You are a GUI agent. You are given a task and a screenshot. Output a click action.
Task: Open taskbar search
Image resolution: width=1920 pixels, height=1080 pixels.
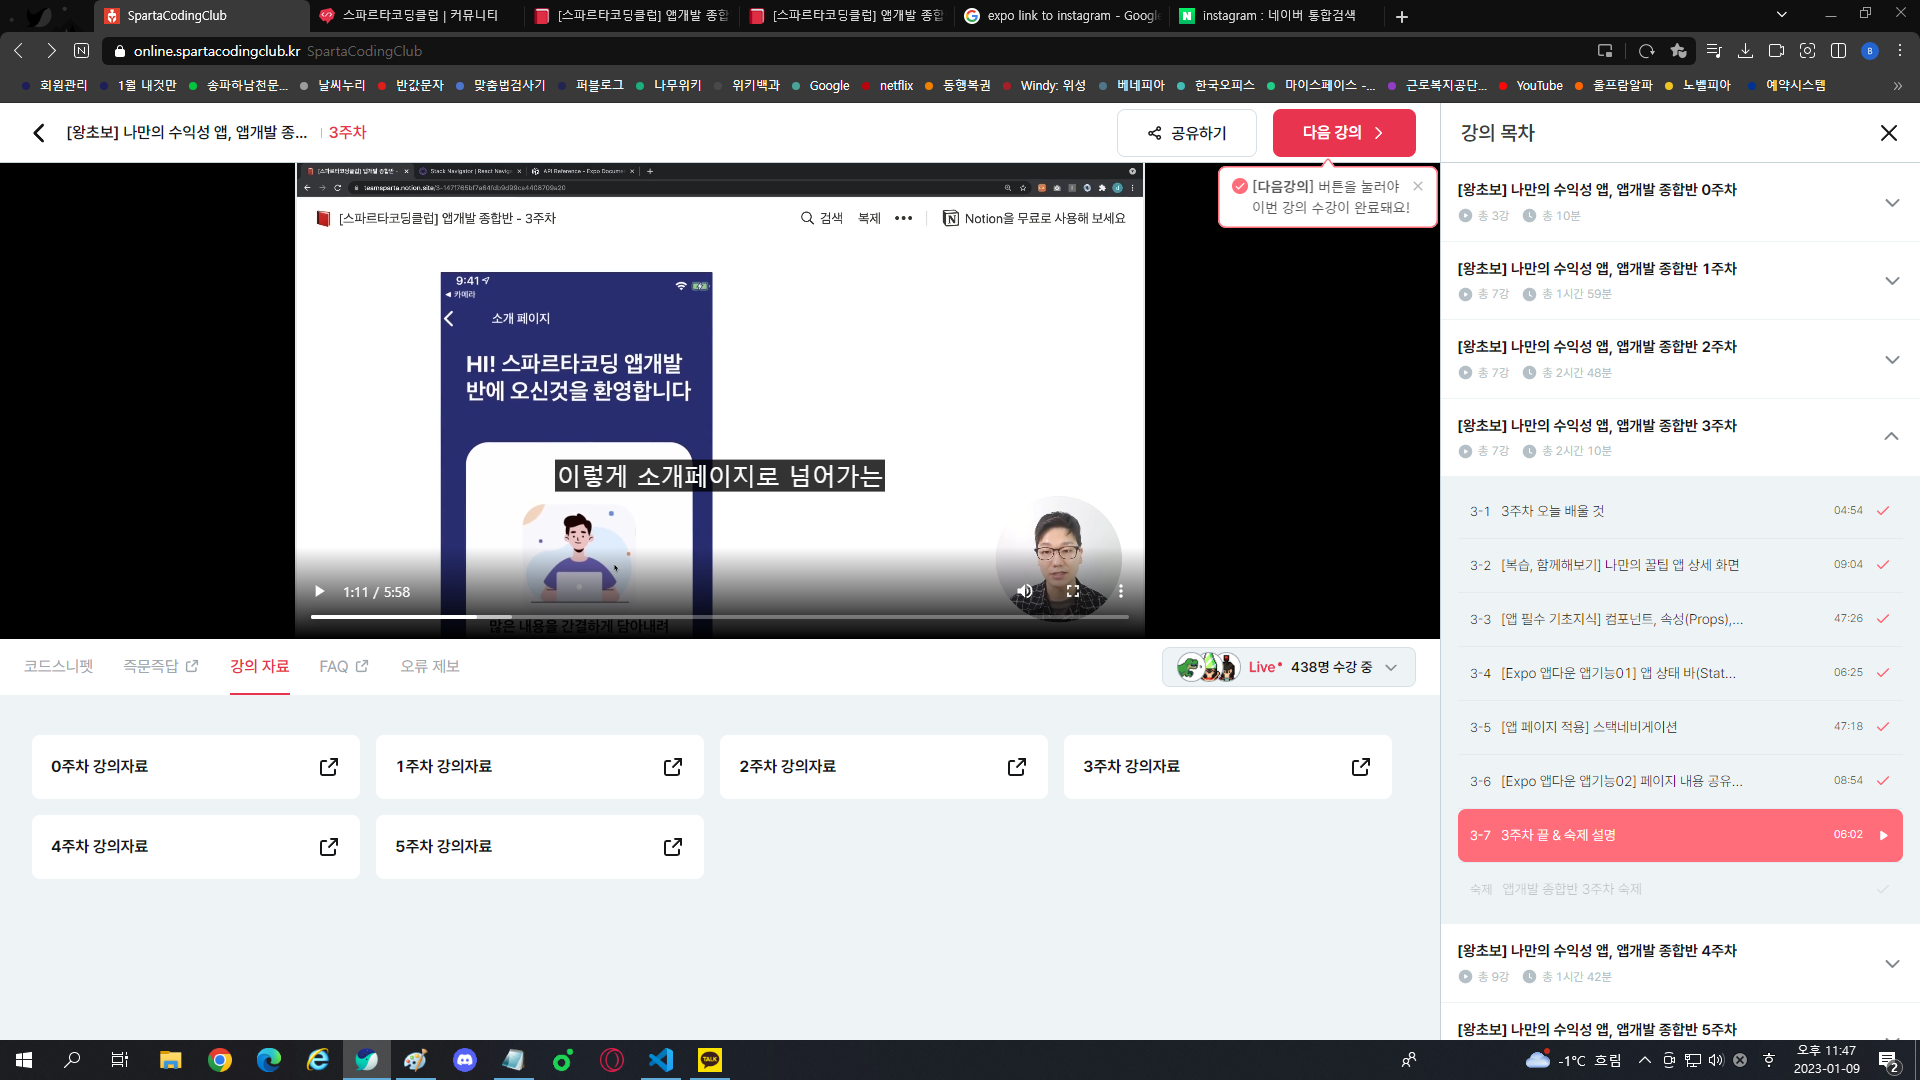coord(72,1060)
